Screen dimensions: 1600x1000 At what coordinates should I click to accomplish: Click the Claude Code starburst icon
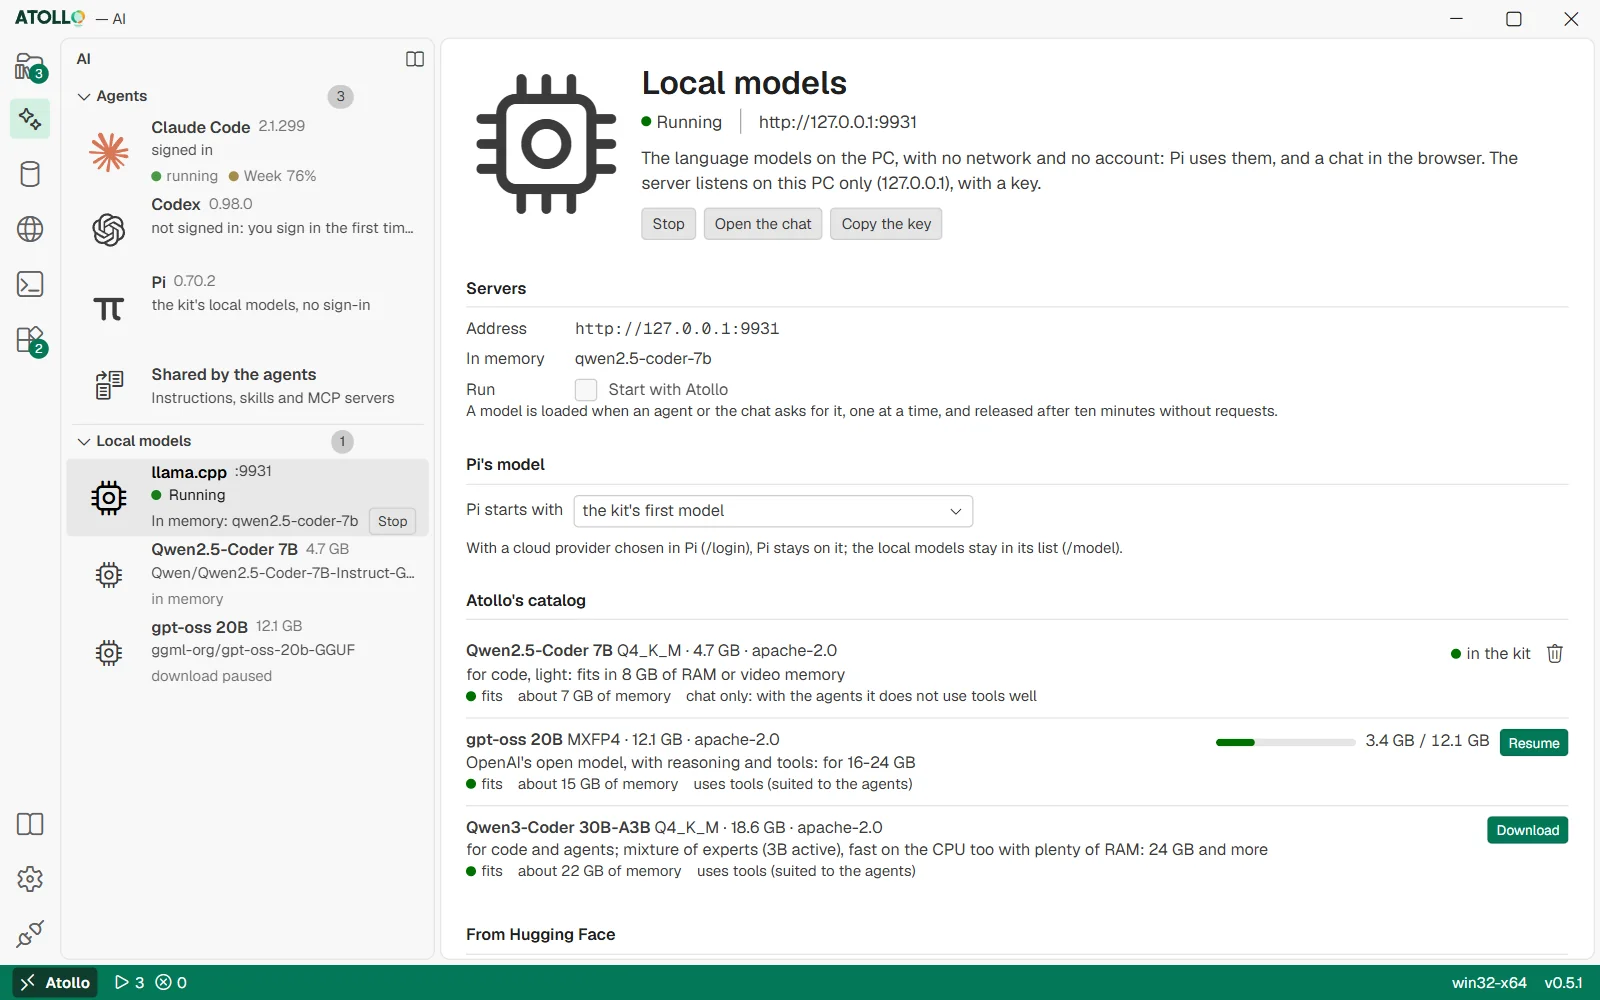click(x=109, y=152)
